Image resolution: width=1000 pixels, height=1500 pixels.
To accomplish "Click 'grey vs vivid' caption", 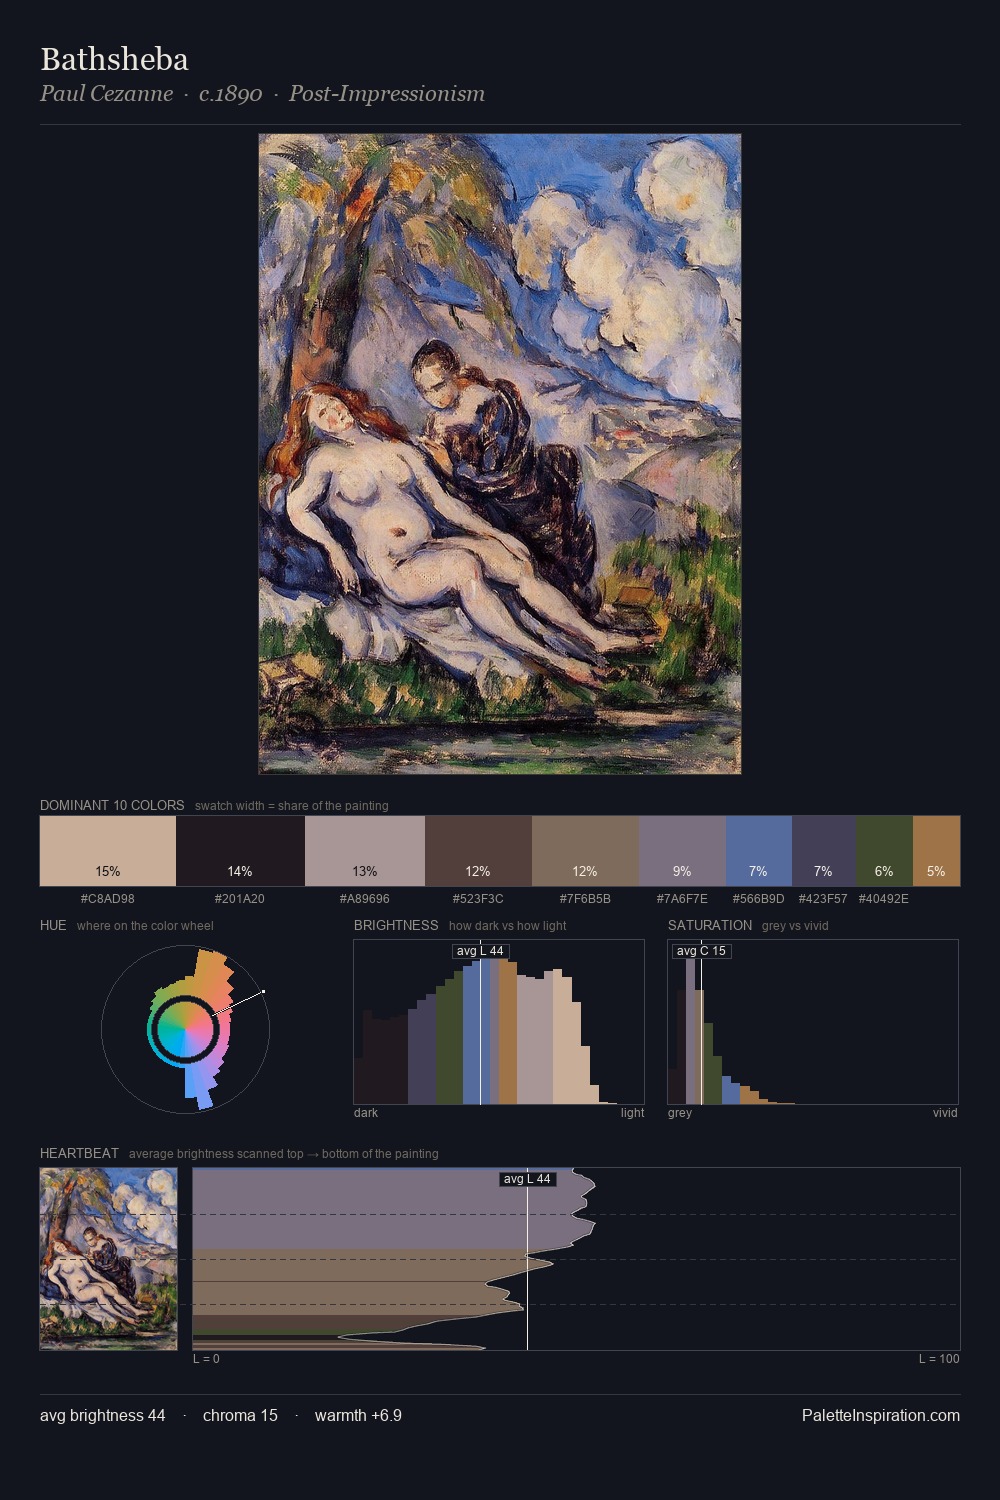I will (795, 926).
